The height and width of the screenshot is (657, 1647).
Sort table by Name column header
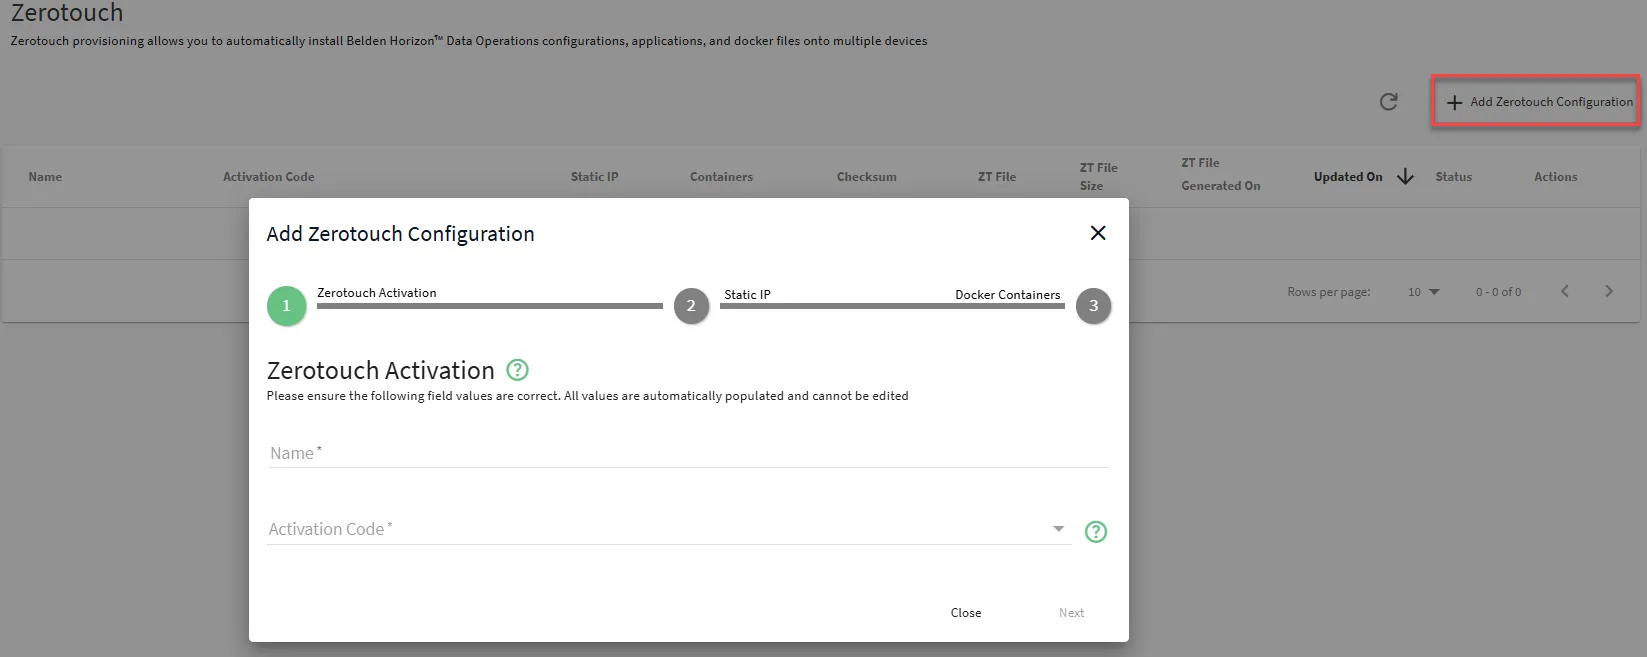(x=45, y=177)
